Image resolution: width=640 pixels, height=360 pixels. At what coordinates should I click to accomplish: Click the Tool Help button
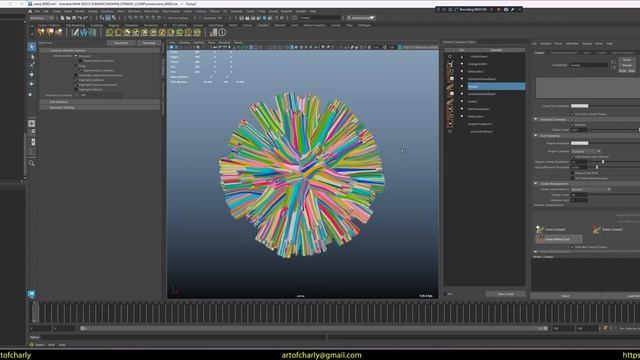click(149, 43)
